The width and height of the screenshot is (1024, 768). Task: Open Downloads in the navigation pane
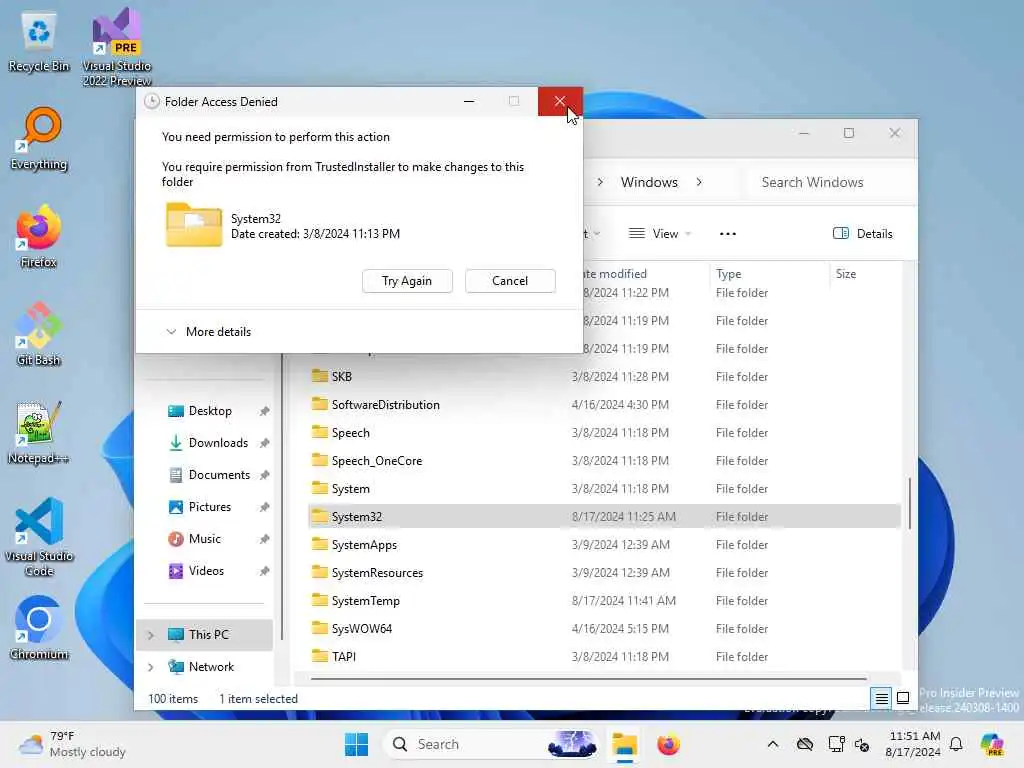[x=208, y=443]
